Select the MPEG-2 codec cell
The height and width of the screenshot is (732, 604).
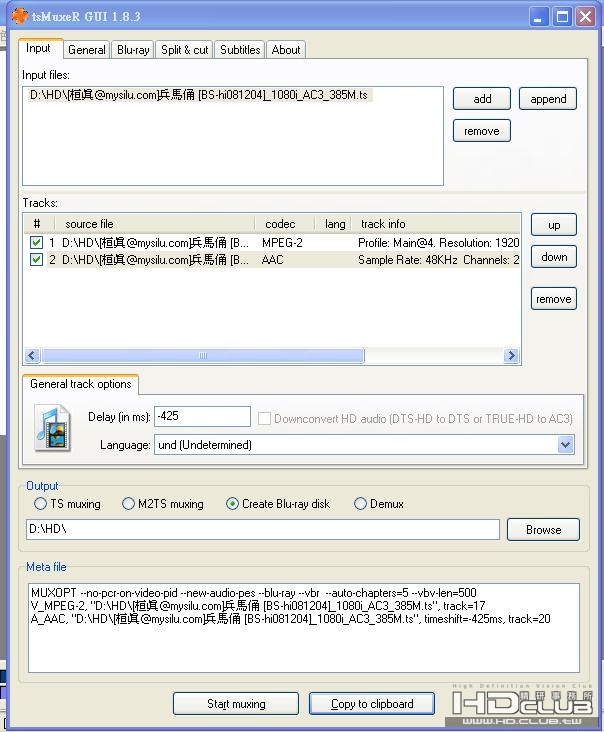(282, 243)
